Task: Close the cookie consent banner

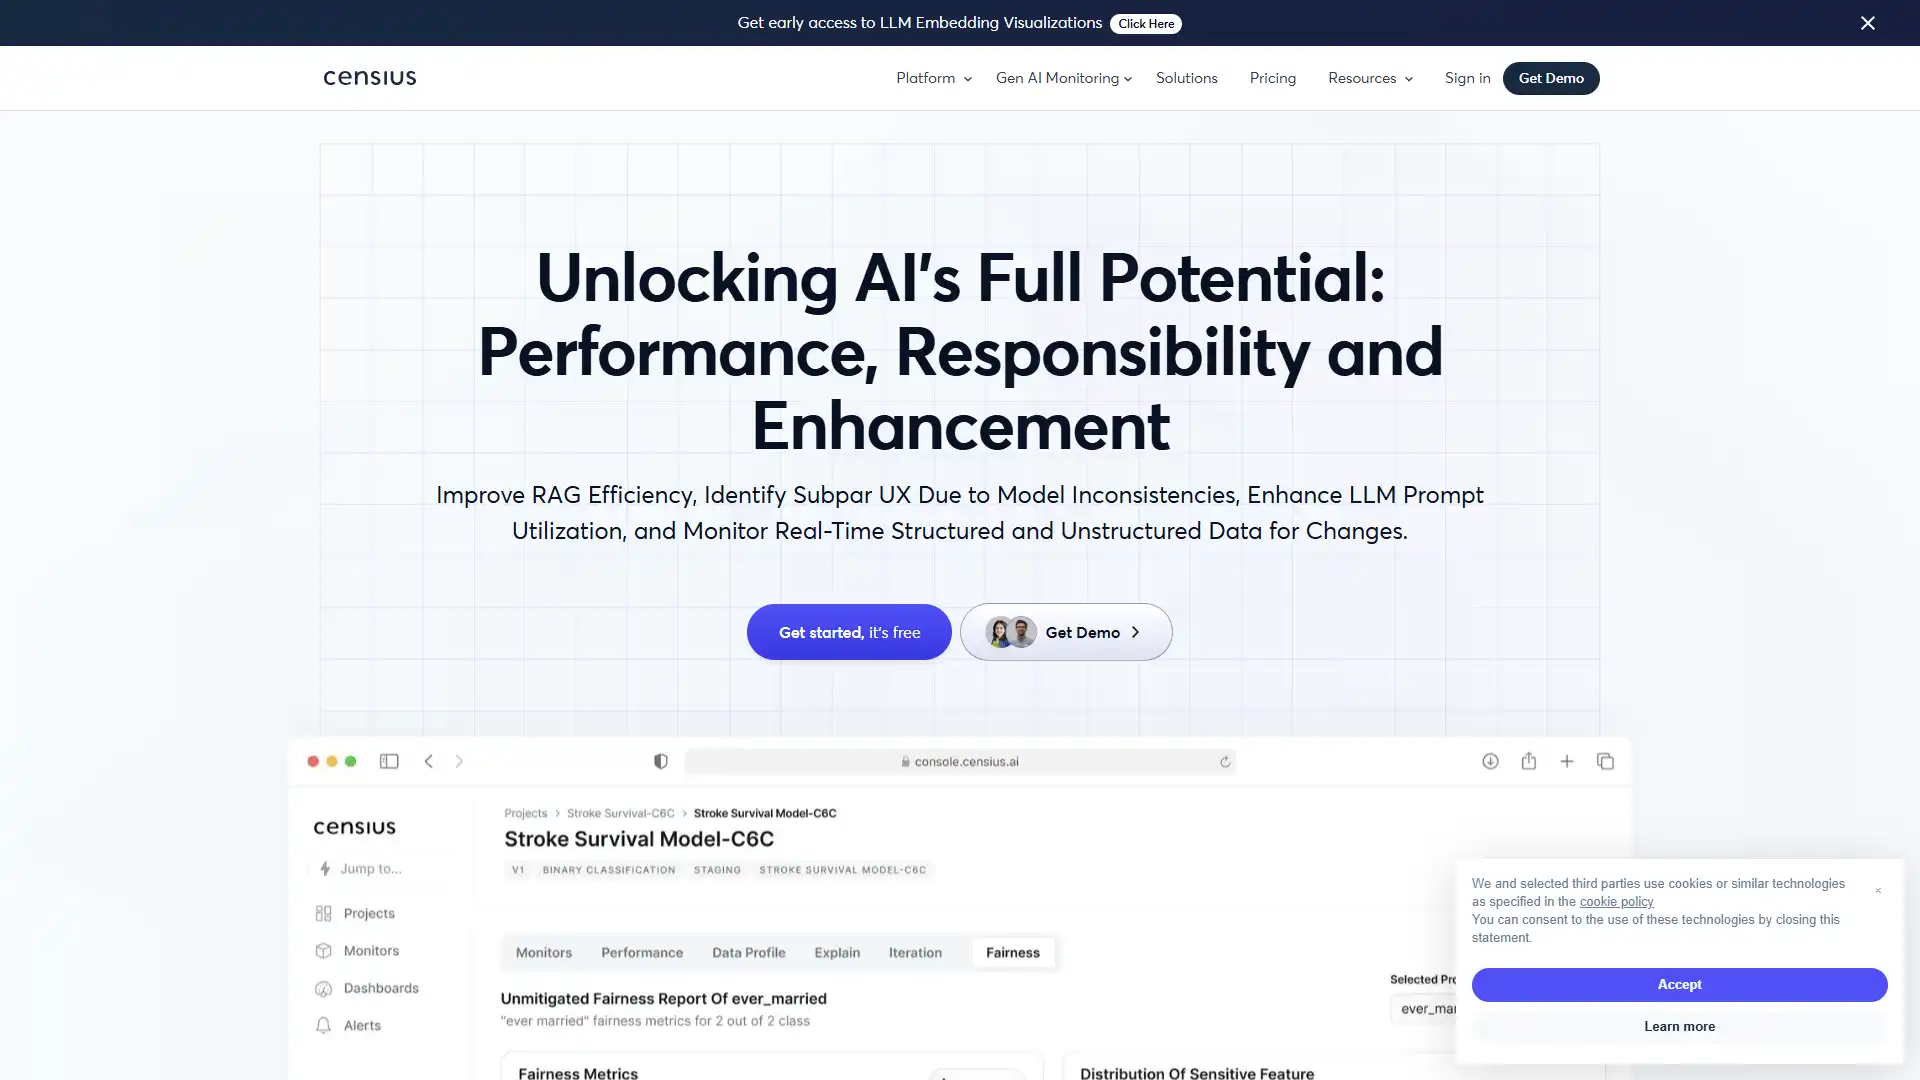Action: point(1878,885)
